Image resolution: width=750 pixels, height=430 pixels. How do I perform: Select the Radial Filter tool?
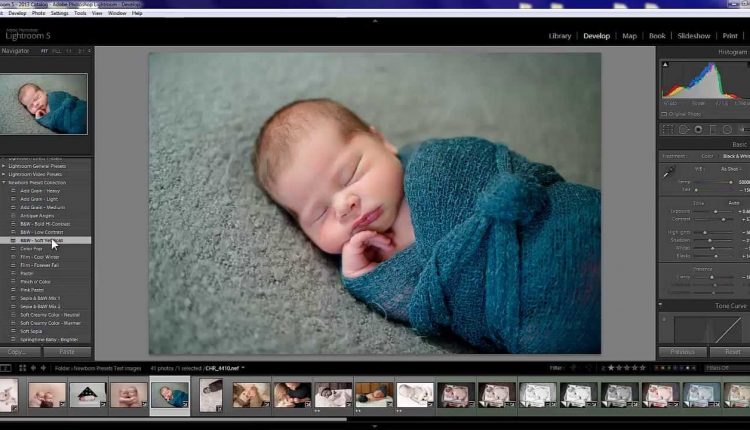point(727,130)
